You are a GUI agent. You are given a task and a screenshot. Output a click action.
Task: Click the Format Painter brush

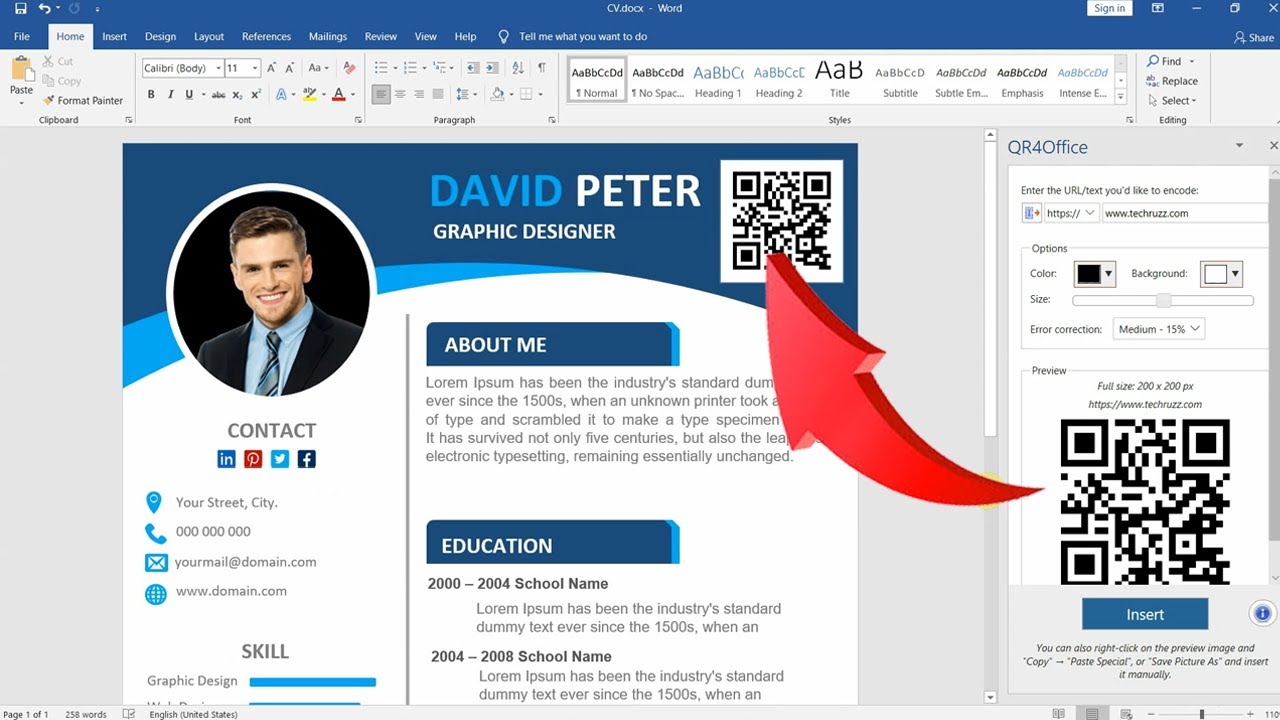(x=49, y=100)
